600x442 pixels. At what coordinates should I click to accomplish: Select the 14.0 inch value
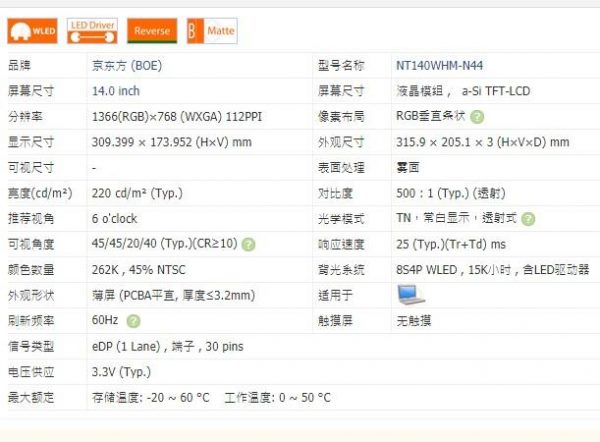[116, 91]
